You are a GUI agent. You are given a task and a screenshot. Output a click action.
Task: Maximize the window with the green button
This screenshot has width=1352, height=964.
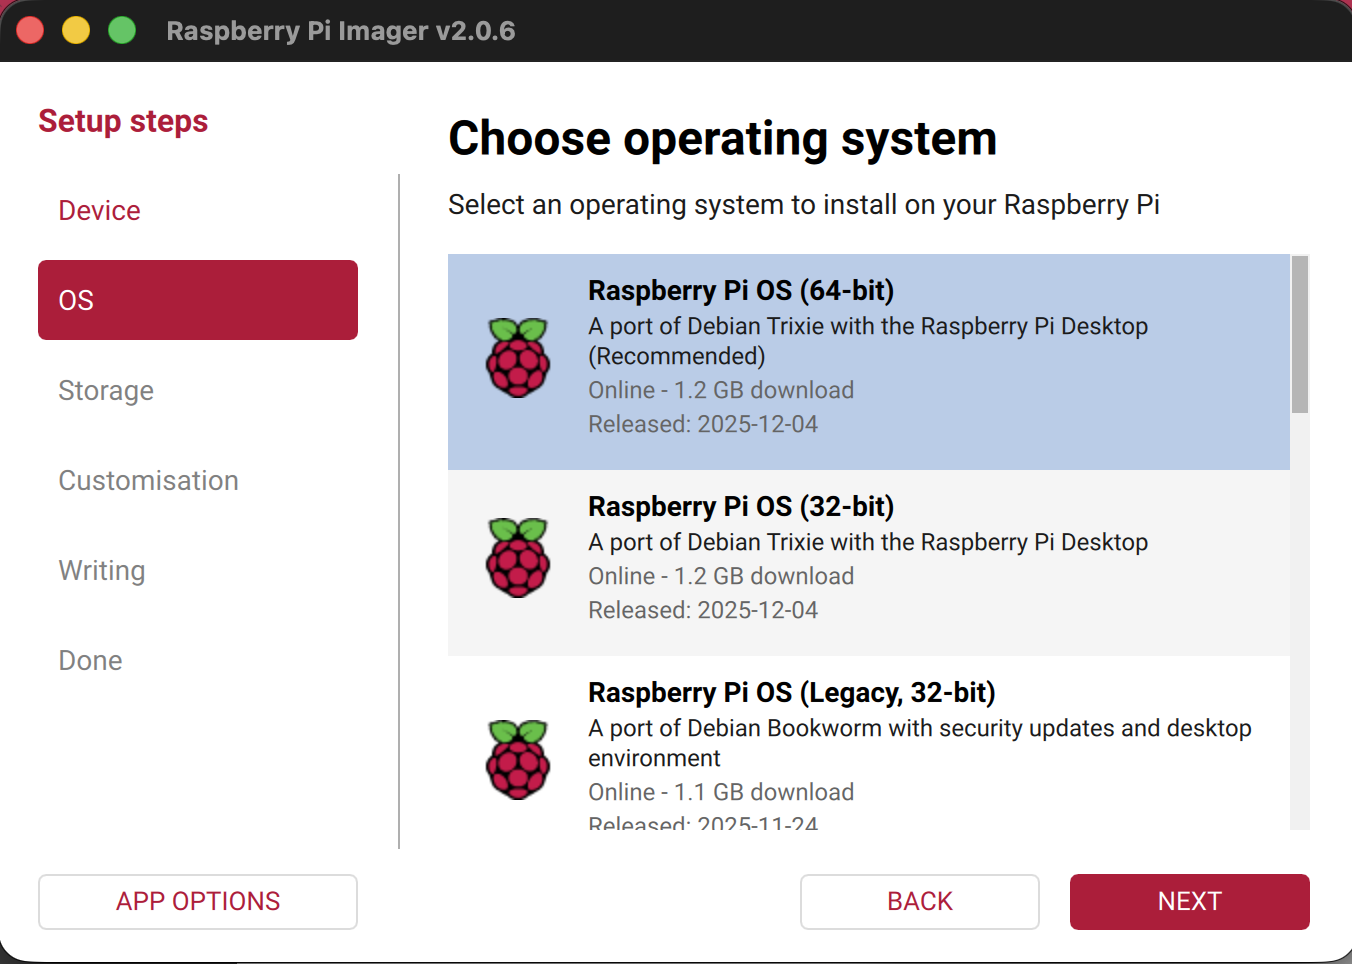(122, 30)
